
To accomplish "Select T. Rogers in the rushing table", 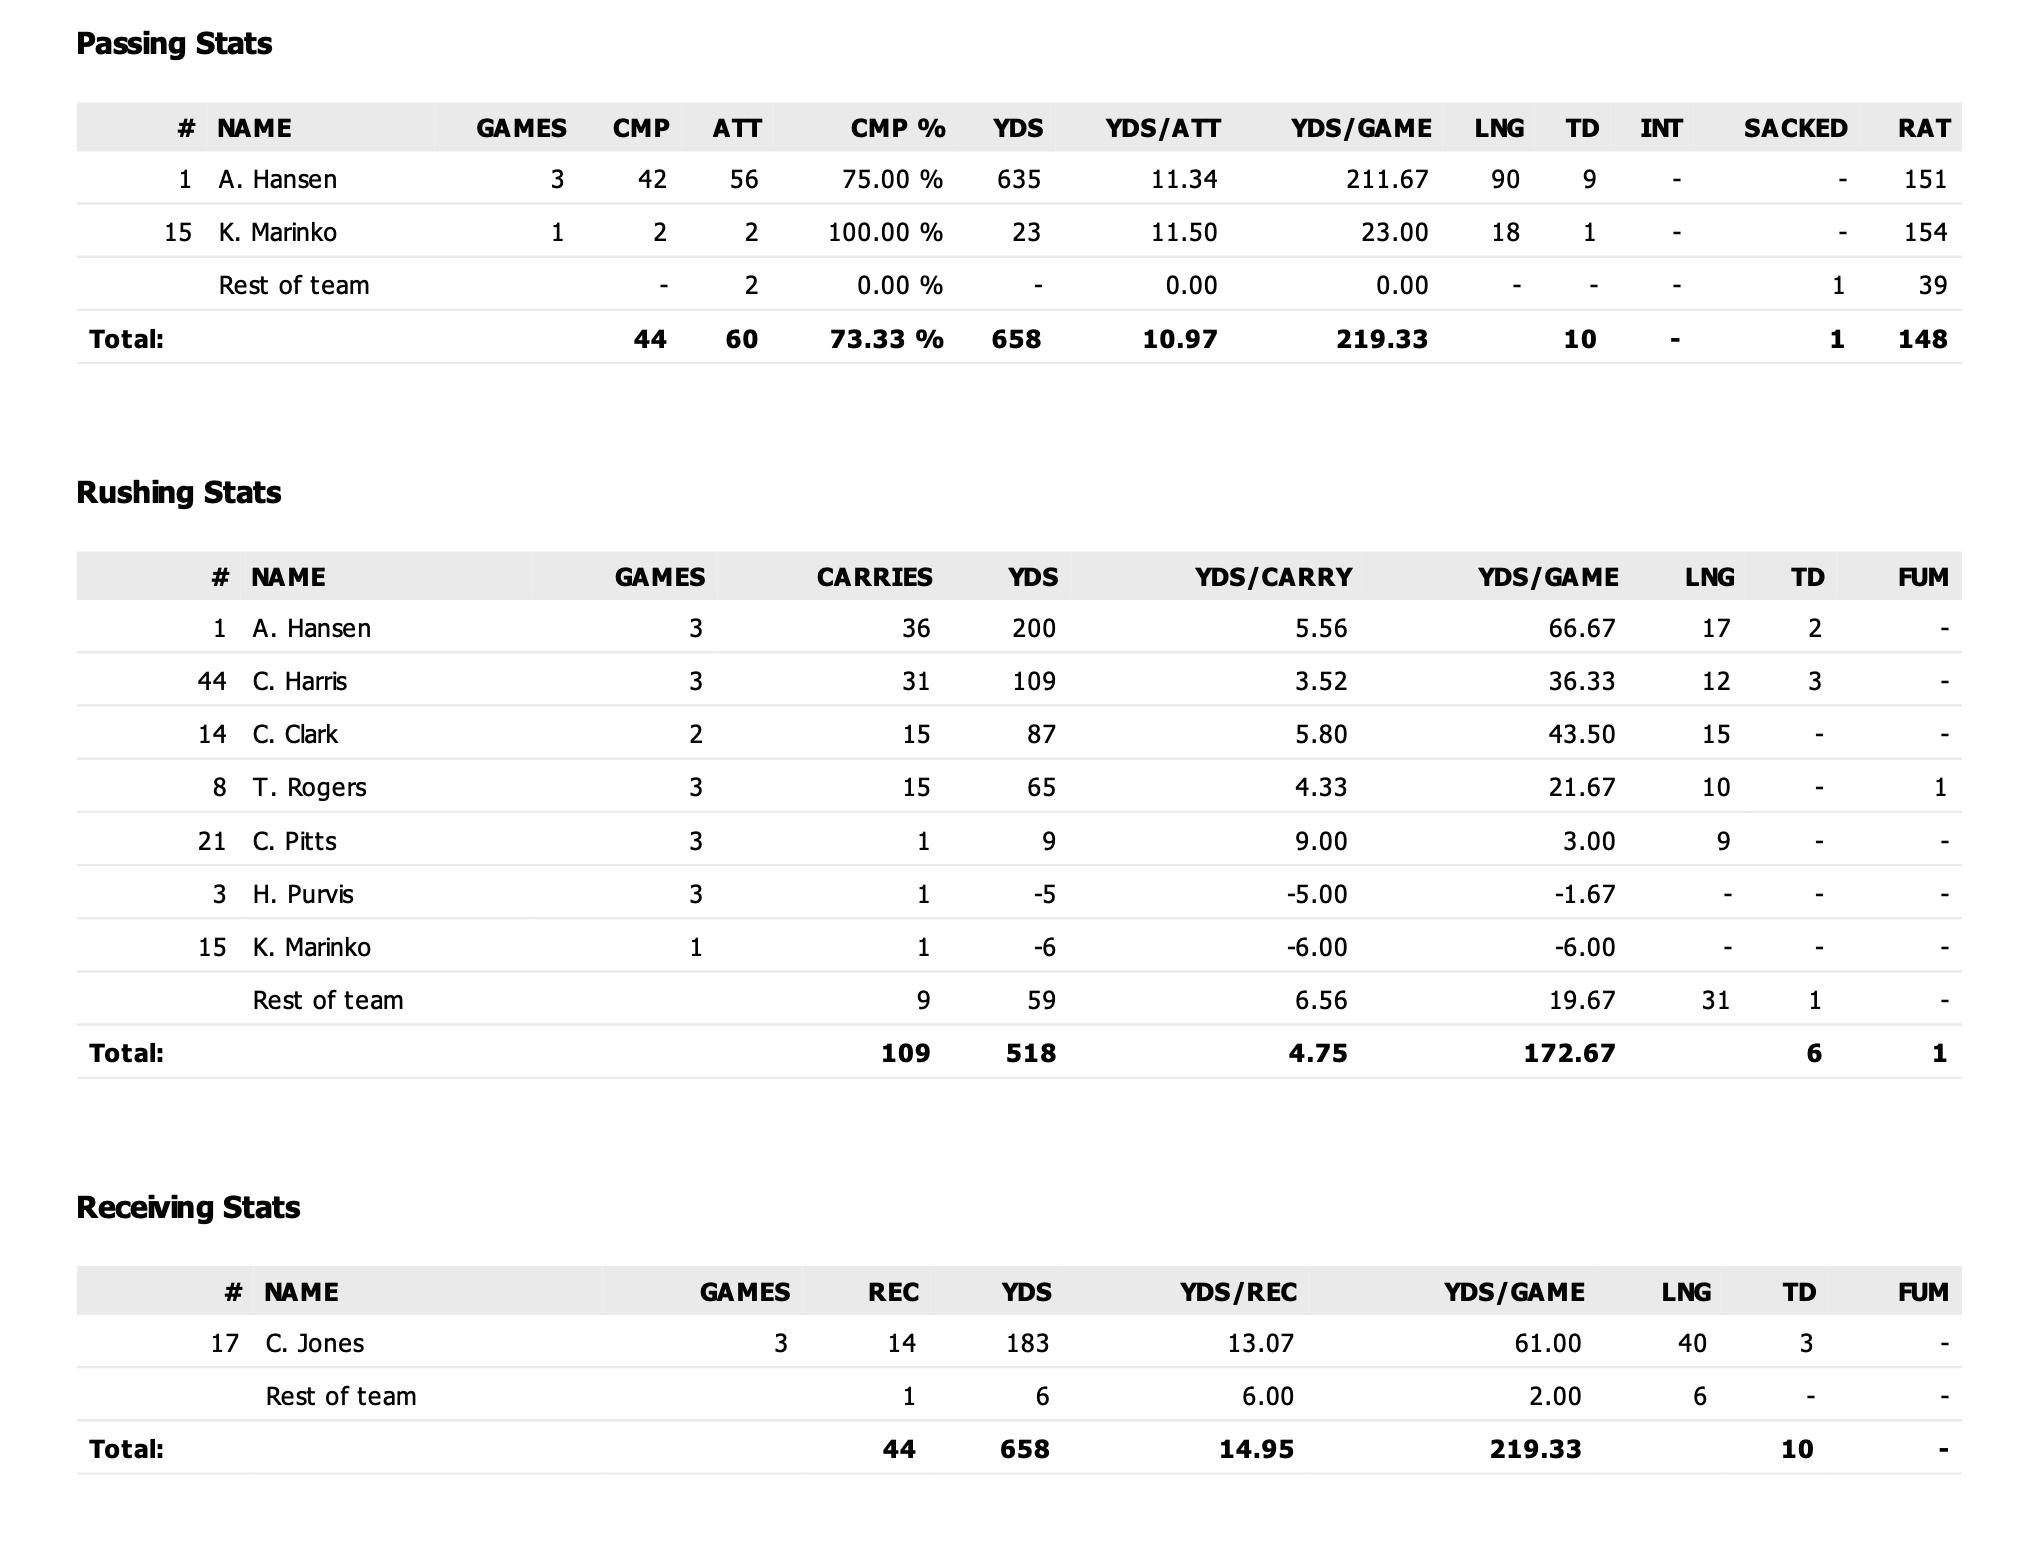I will click(309, 788).
